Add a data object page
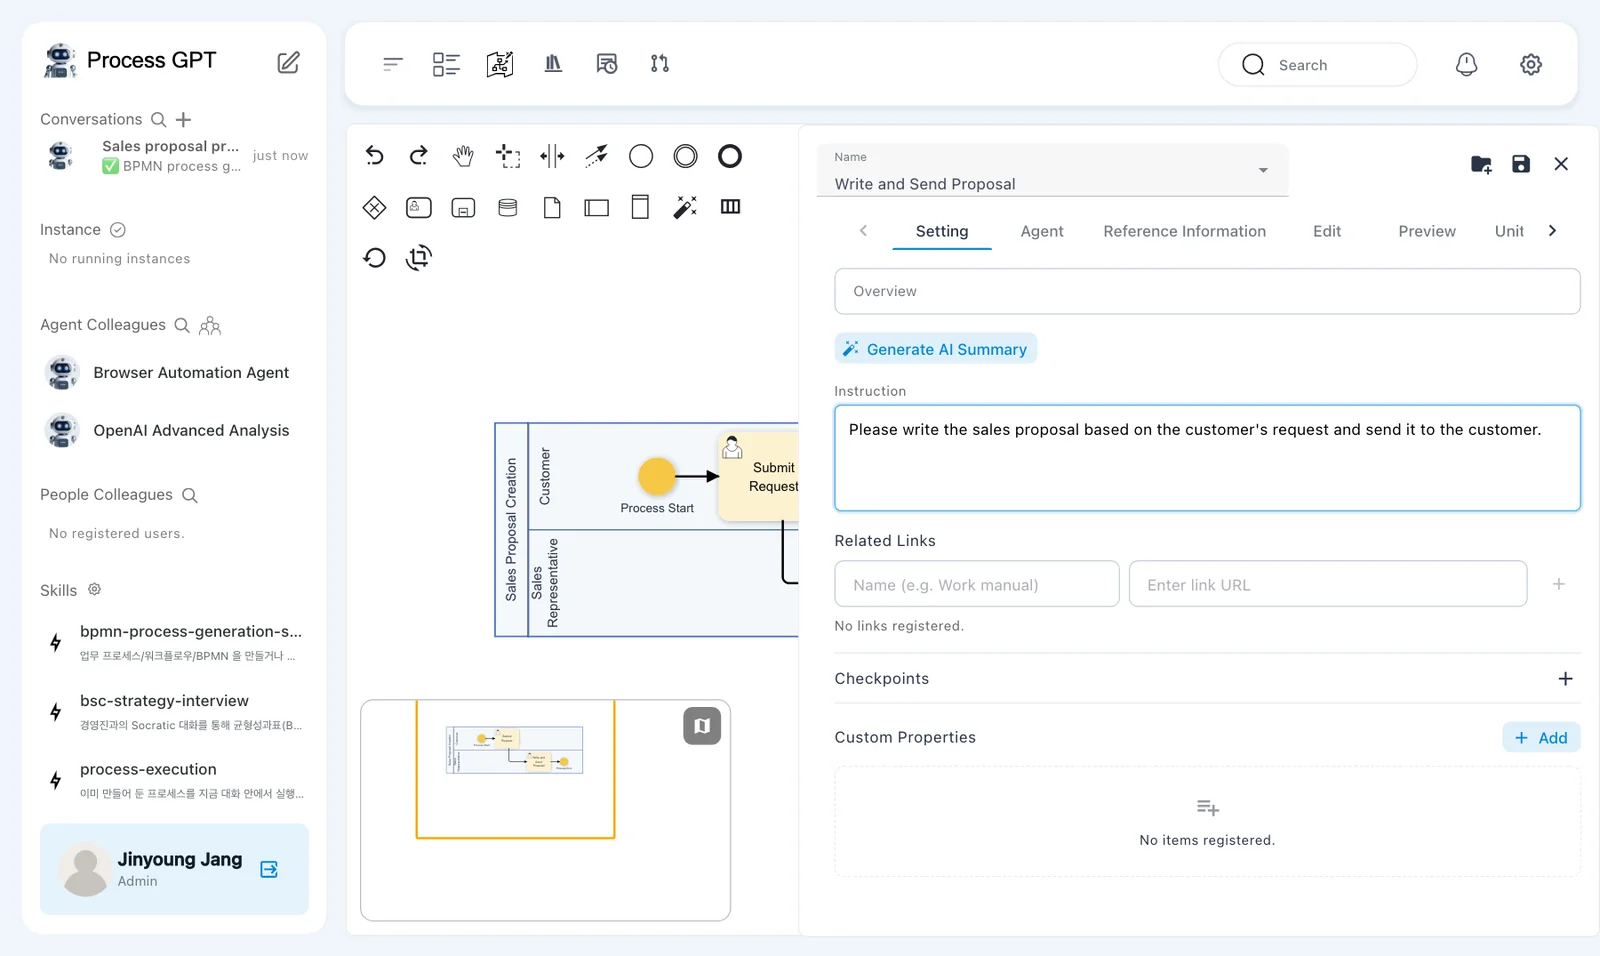This screenshot has width=1600, height=956. pyautogui.click(x=552, y=207)
